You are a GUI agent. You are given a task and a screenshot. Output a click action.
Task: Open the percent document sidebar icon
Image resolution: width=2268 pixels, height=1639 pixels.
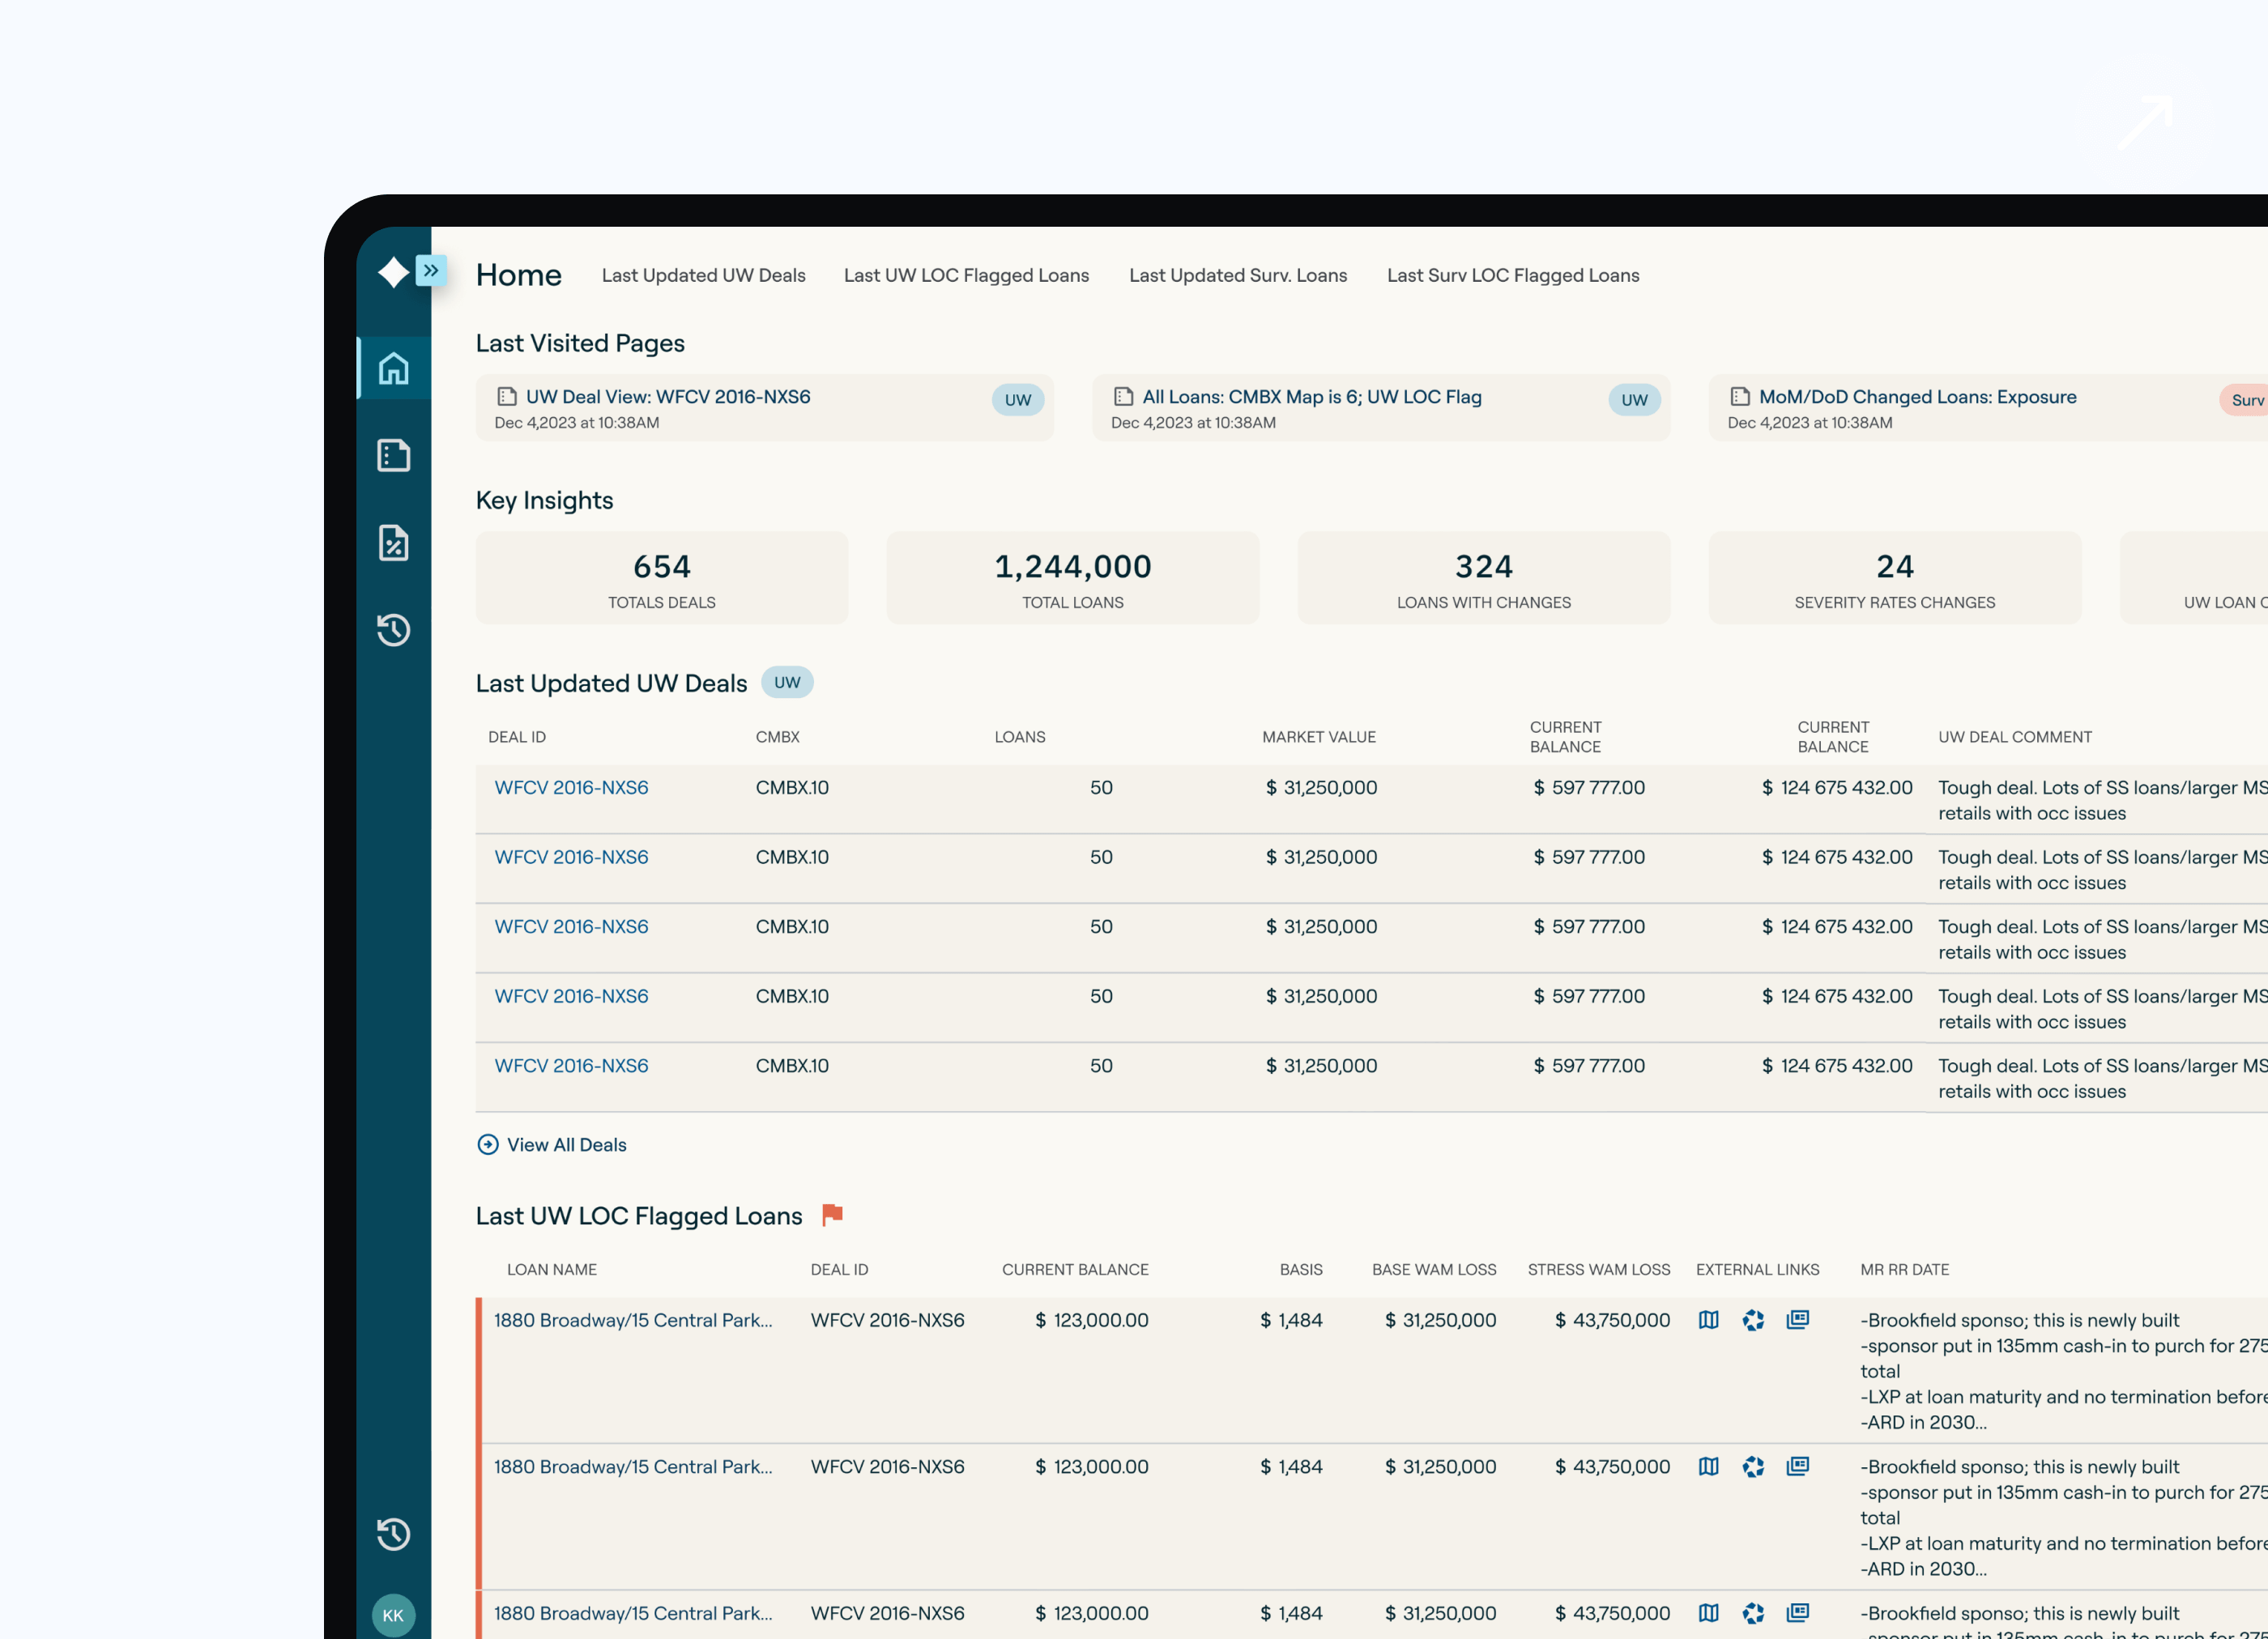point(393,542)
